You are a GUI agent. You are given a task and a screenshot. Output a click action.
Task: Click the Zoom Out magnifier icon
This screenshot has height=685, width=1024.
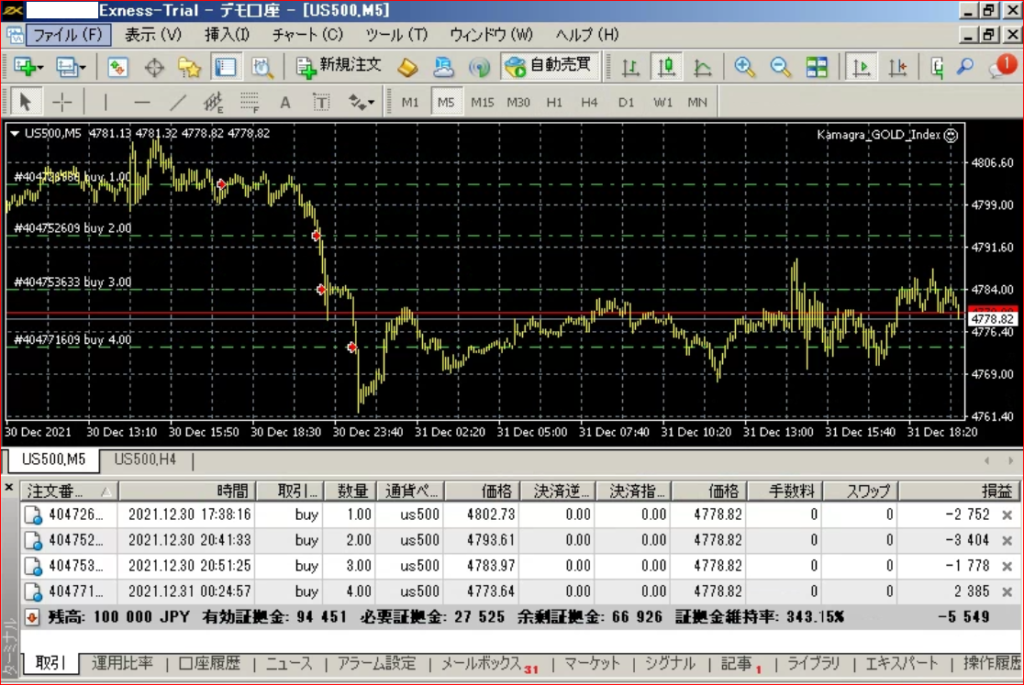pyautogui.click(x=780, y=68)
